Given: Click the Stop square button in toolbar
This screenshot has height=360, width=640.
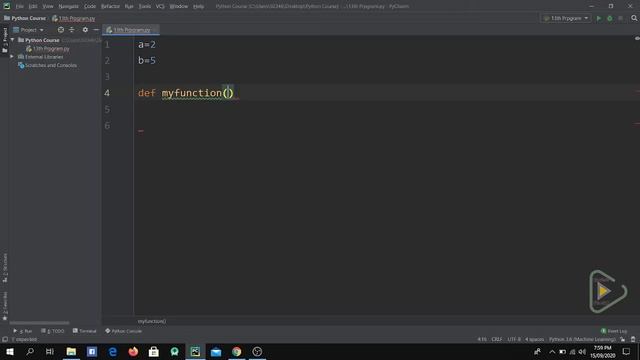Looking at the screenshot, I should (x=620, y=18).
